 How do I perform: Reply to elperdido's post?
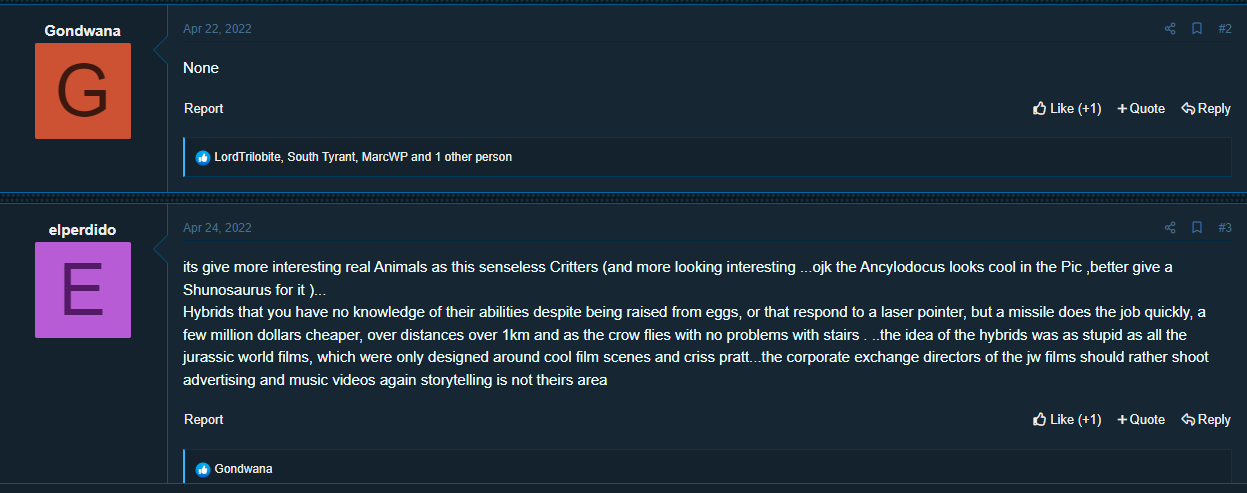tap(1206, 420)
